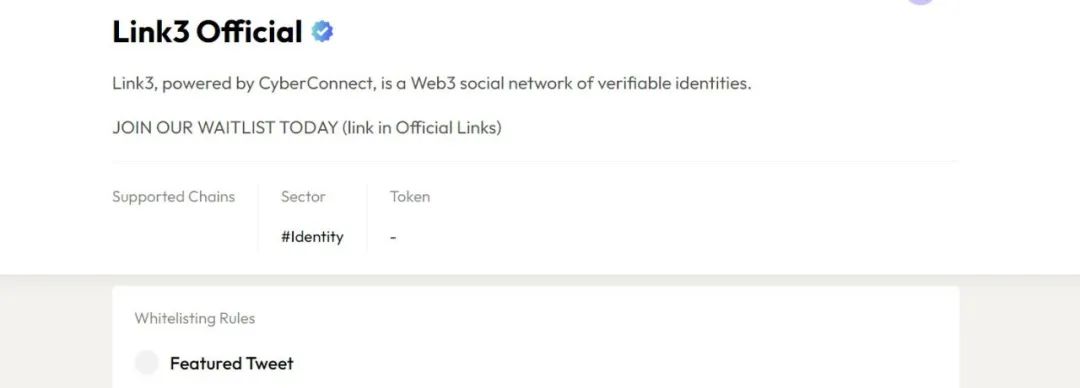Image resolution: width=1080 pixels, height=388 pixels.
Task: Click the Token column label
Action: [410, 196]
